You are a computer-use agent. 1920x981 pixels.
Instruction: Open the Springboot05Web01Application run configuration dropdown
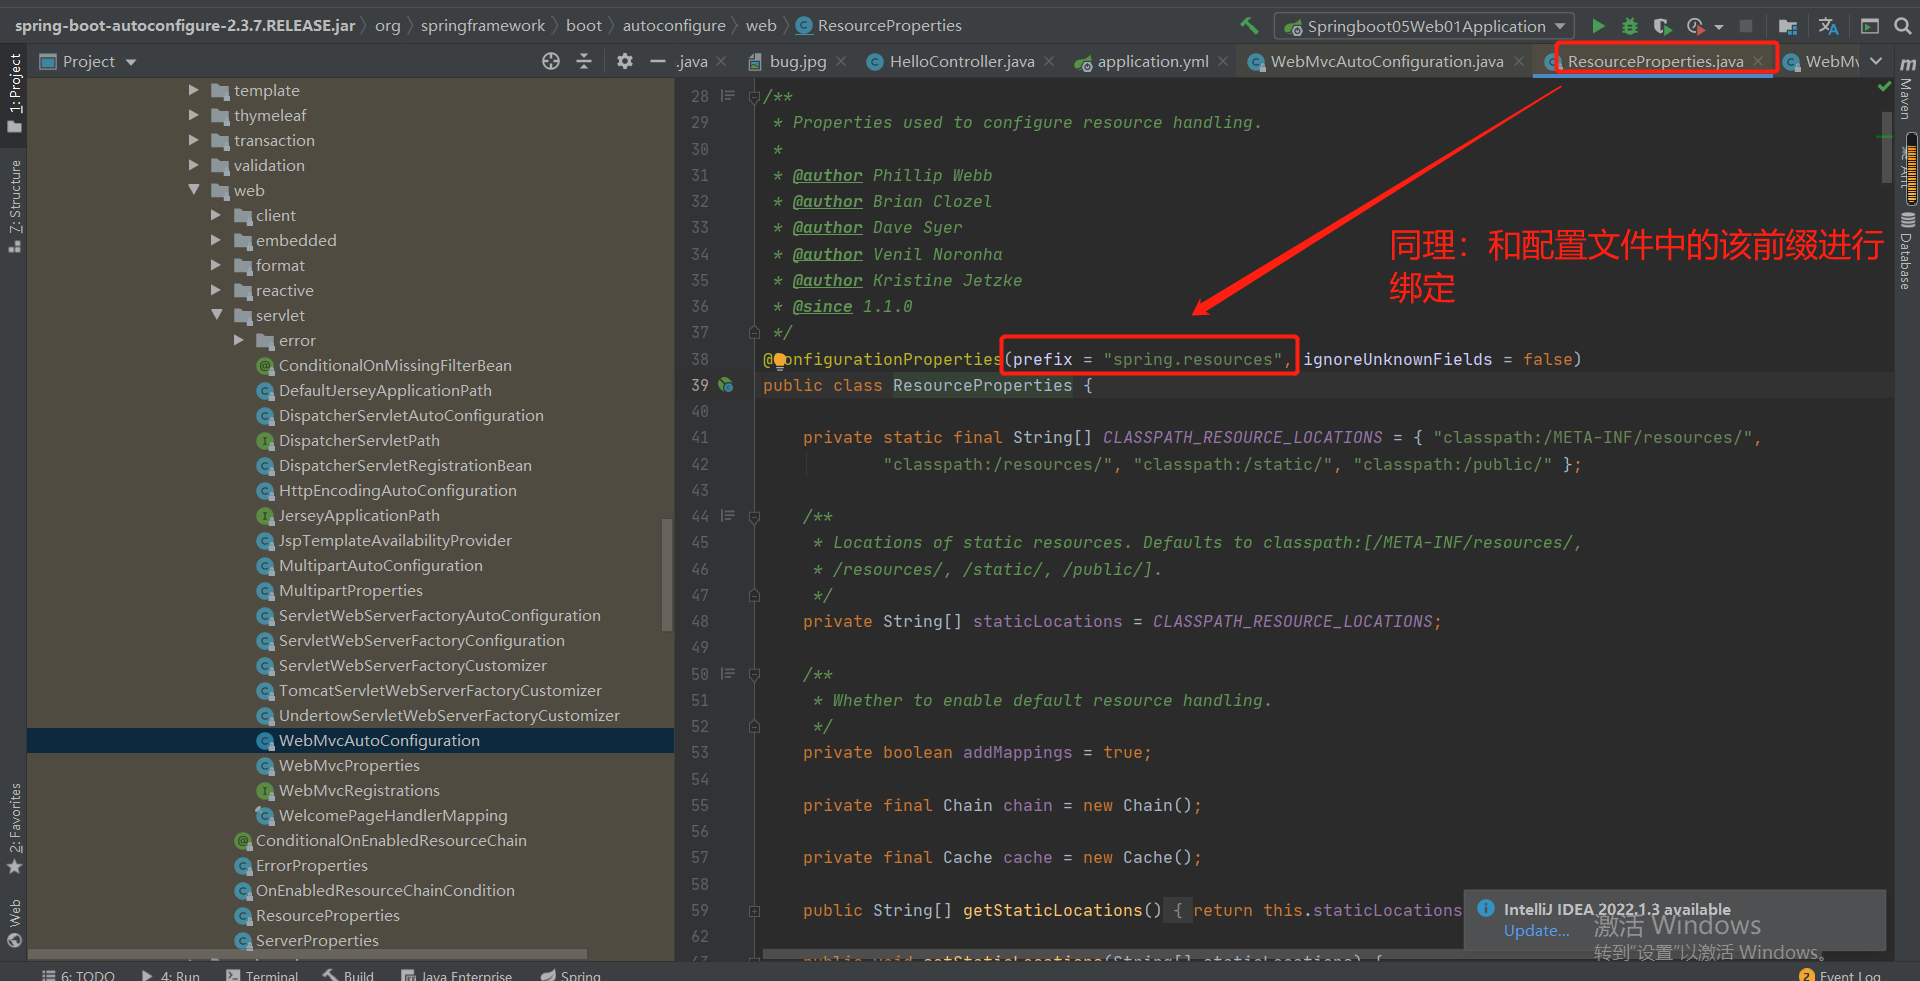click(x=1424, y=26)
